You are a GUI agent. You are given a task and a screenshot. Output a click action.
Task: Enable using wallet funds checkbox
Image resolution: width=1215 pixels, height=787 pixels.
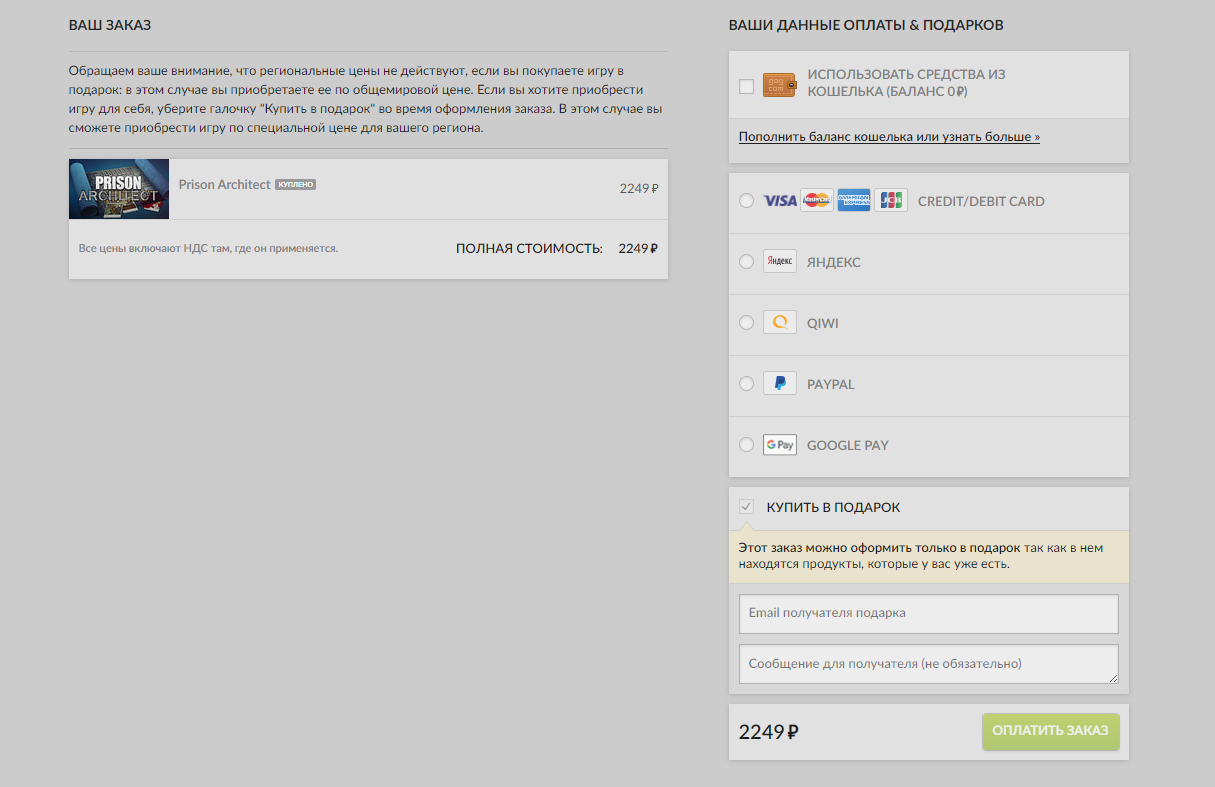click(746, 86)
